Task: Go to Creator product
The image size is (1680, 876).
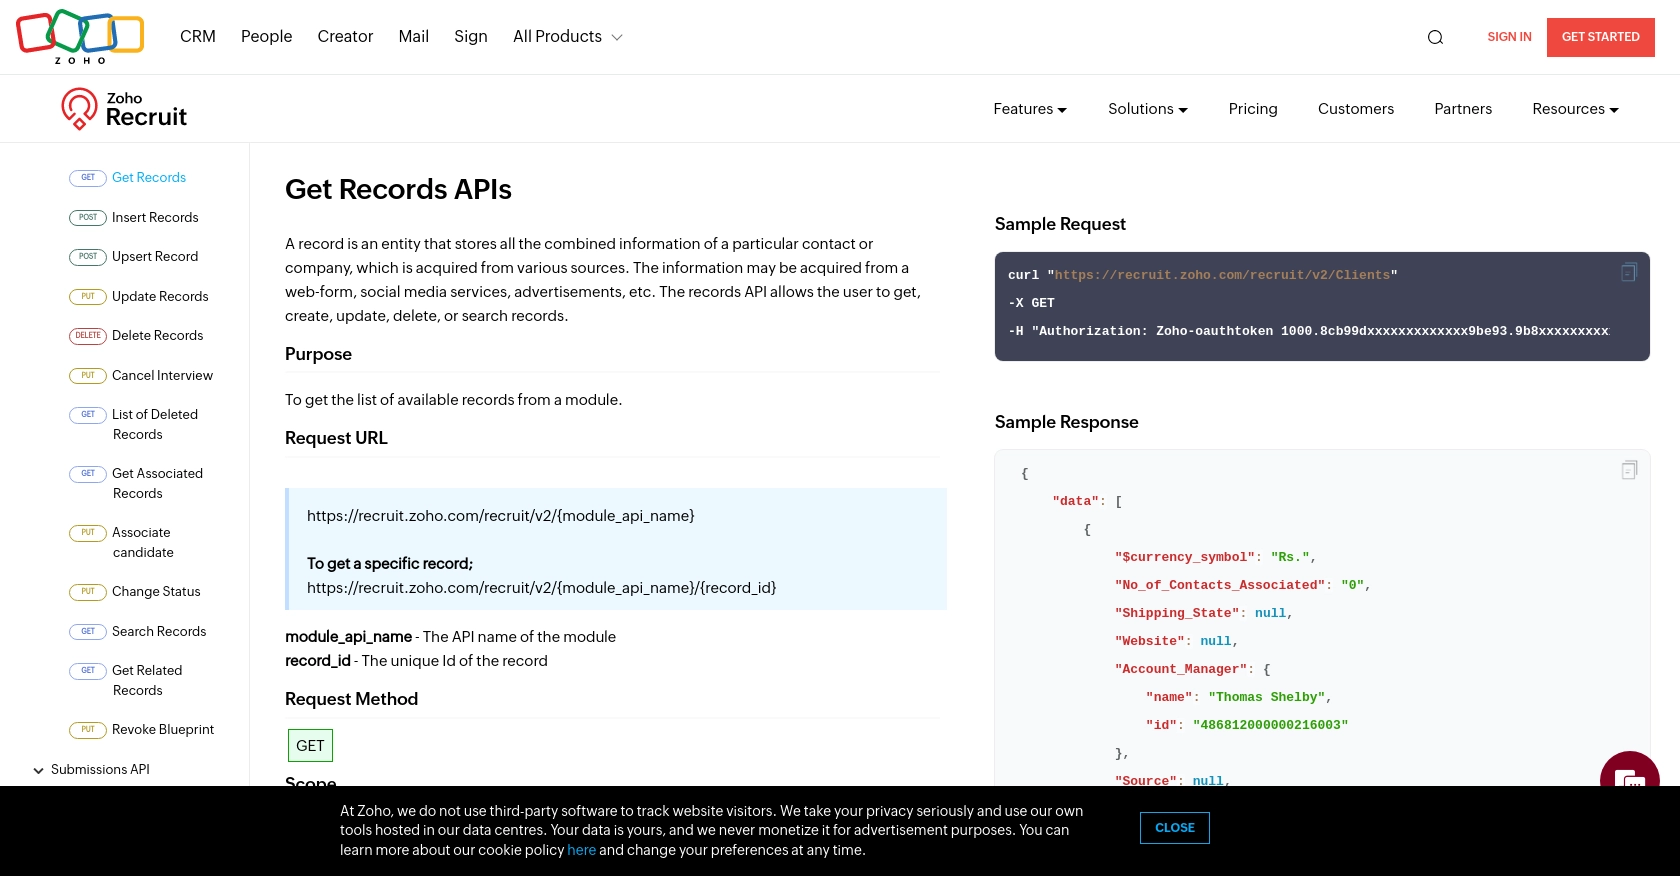Action: [x=345, y=37]
